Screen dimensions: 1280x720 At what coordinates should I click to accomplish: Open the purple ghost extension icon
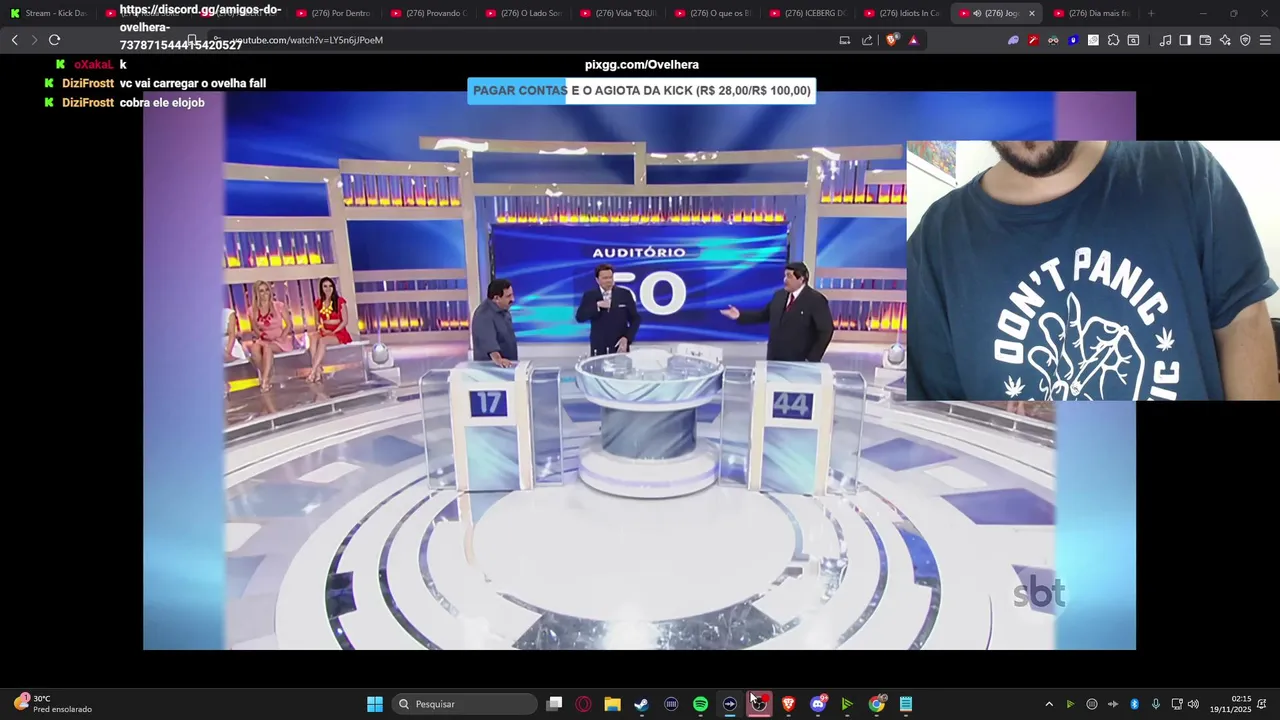pos(1013,40)
